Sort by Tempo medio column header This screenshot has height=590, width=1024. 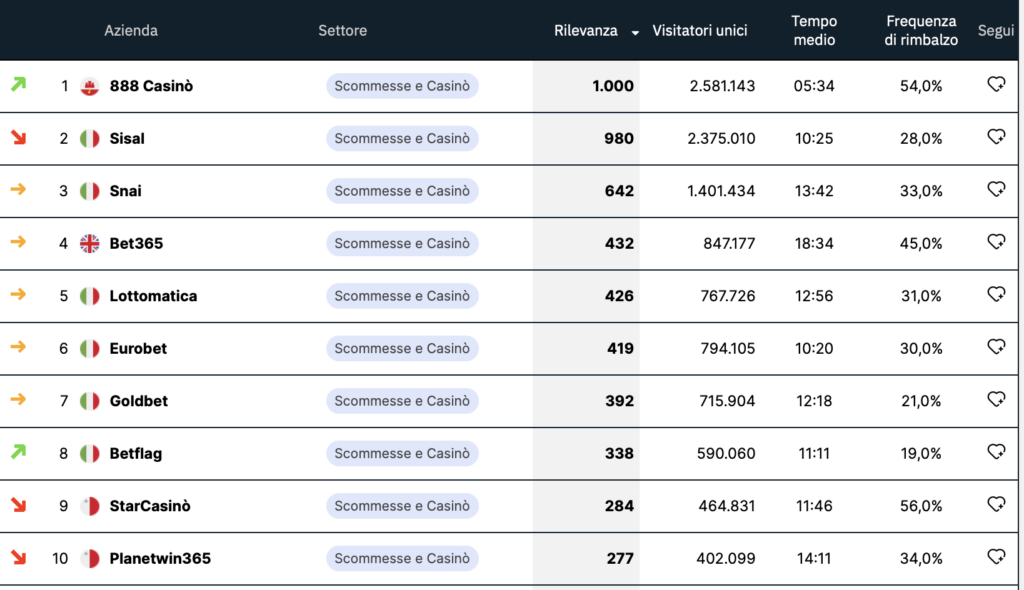[x=814, y=31]
